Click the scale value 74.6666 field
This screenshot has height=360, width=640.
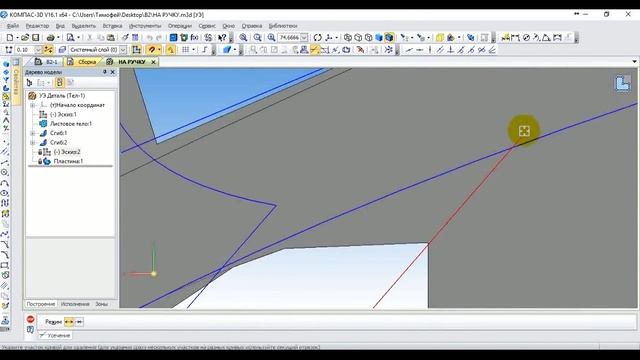(x=289, y=38)
